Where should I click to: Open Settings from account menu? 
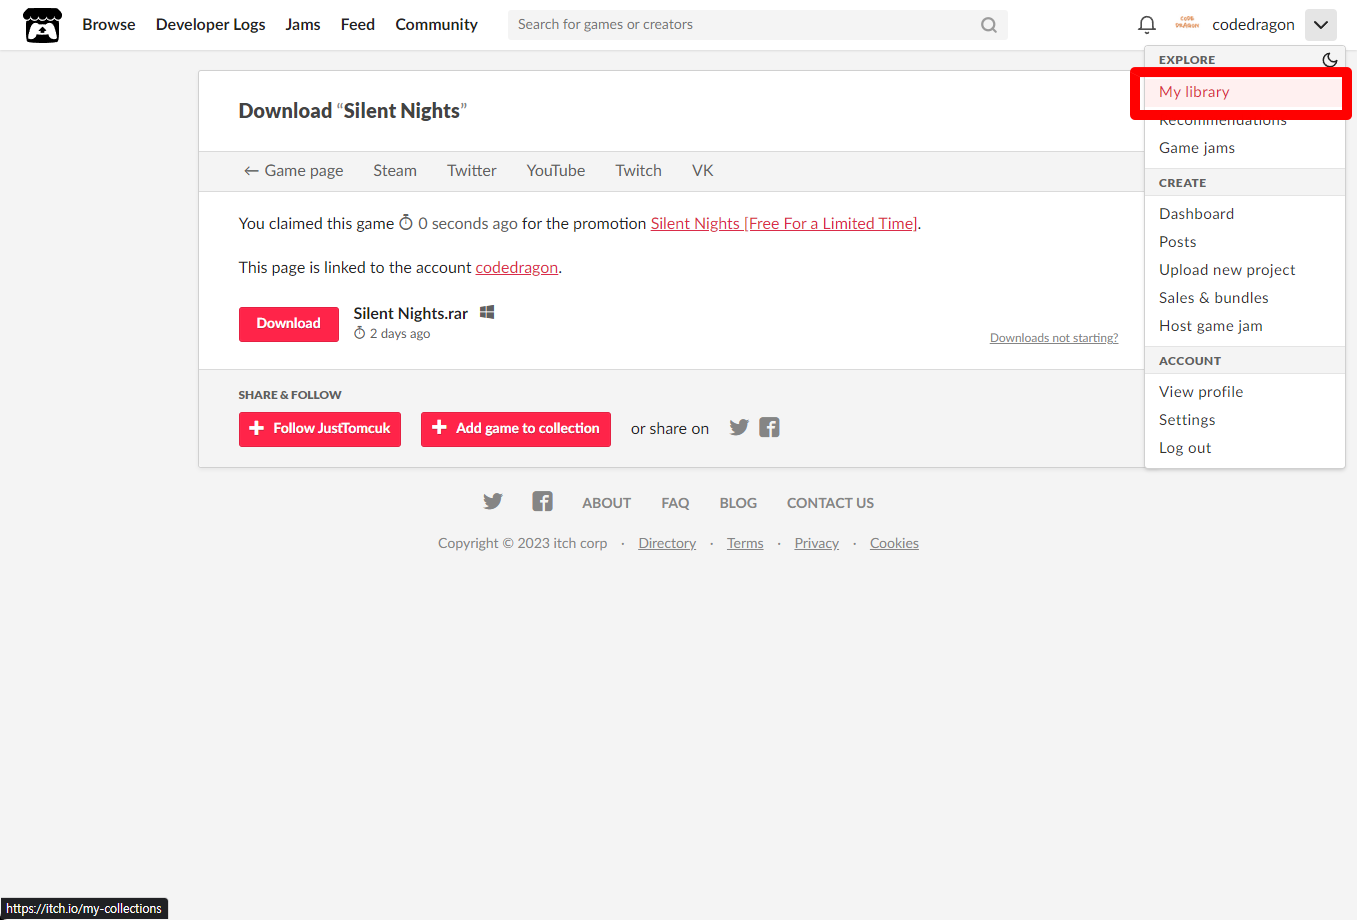(x=1244, y=420)
